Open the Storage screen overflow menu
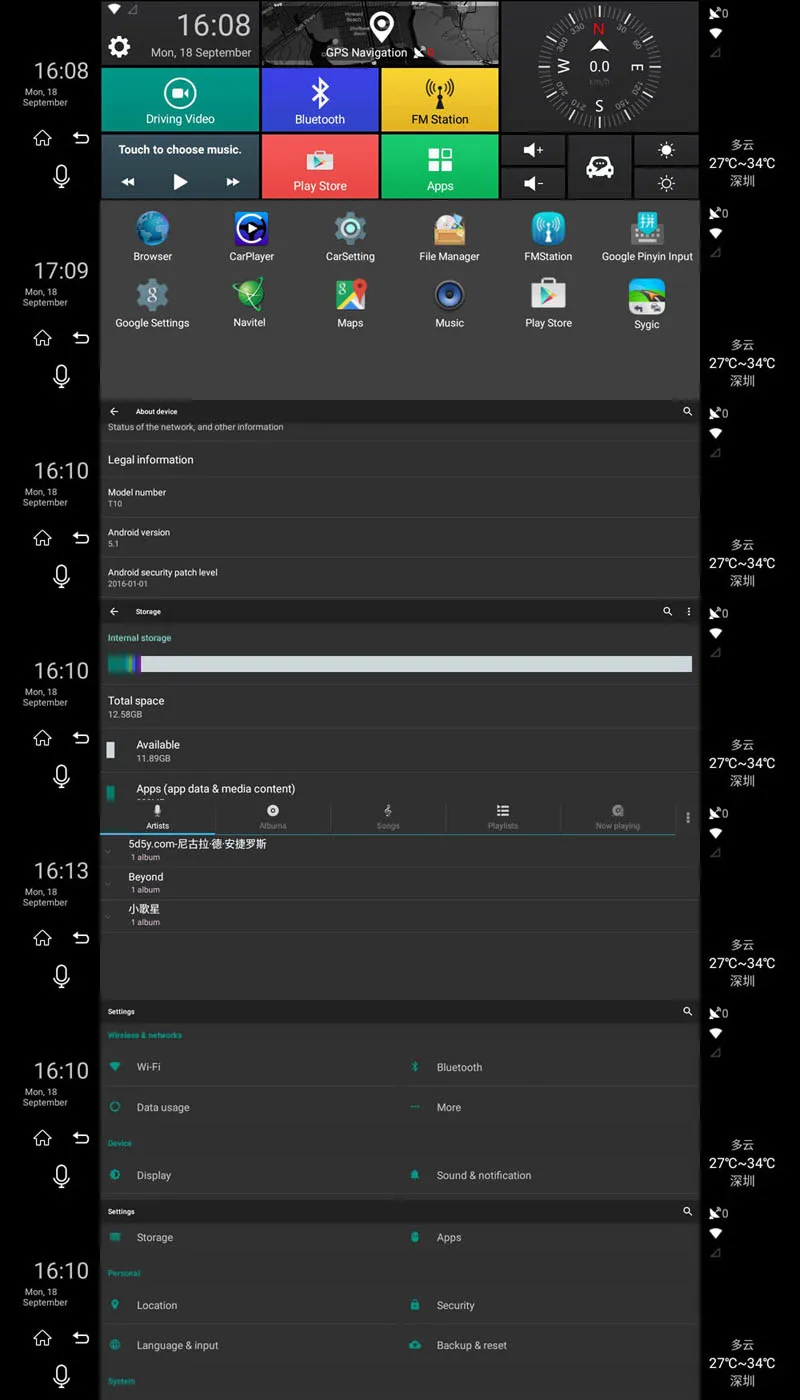 pyautogui.click(x=688, y=611)
